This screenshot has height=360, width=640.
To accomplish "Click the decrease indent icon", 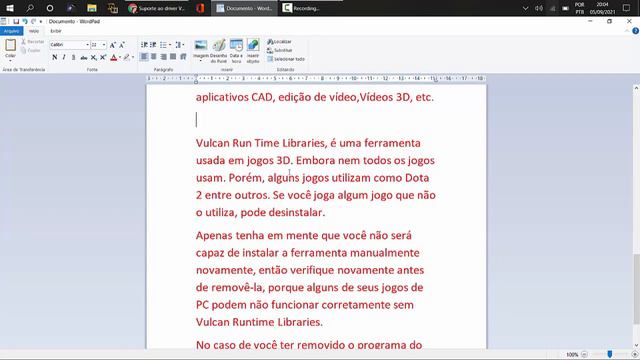I will pos(144,44).
